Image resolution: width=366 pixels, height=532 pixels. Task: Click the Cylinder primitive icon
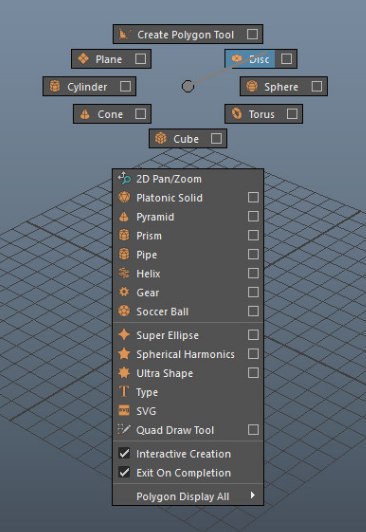(55, 86)
